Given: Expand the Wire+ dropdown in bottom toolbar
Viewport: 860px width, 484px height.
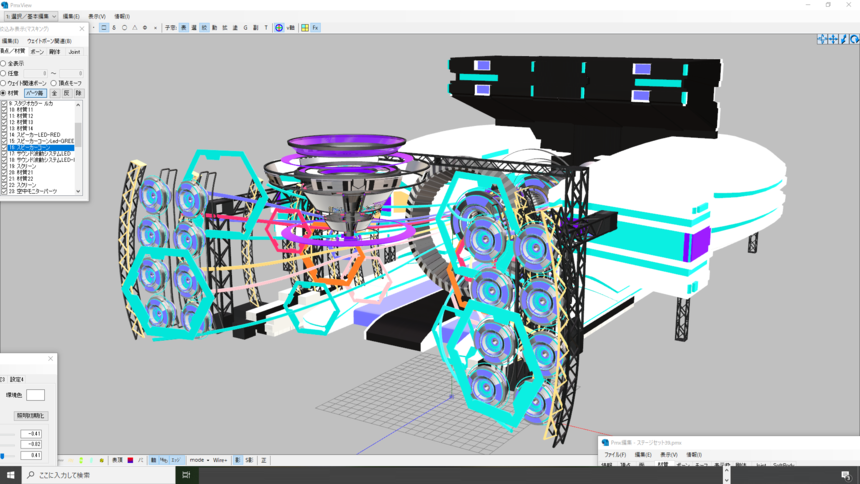Looking at the screenshot, I should 220,460.
